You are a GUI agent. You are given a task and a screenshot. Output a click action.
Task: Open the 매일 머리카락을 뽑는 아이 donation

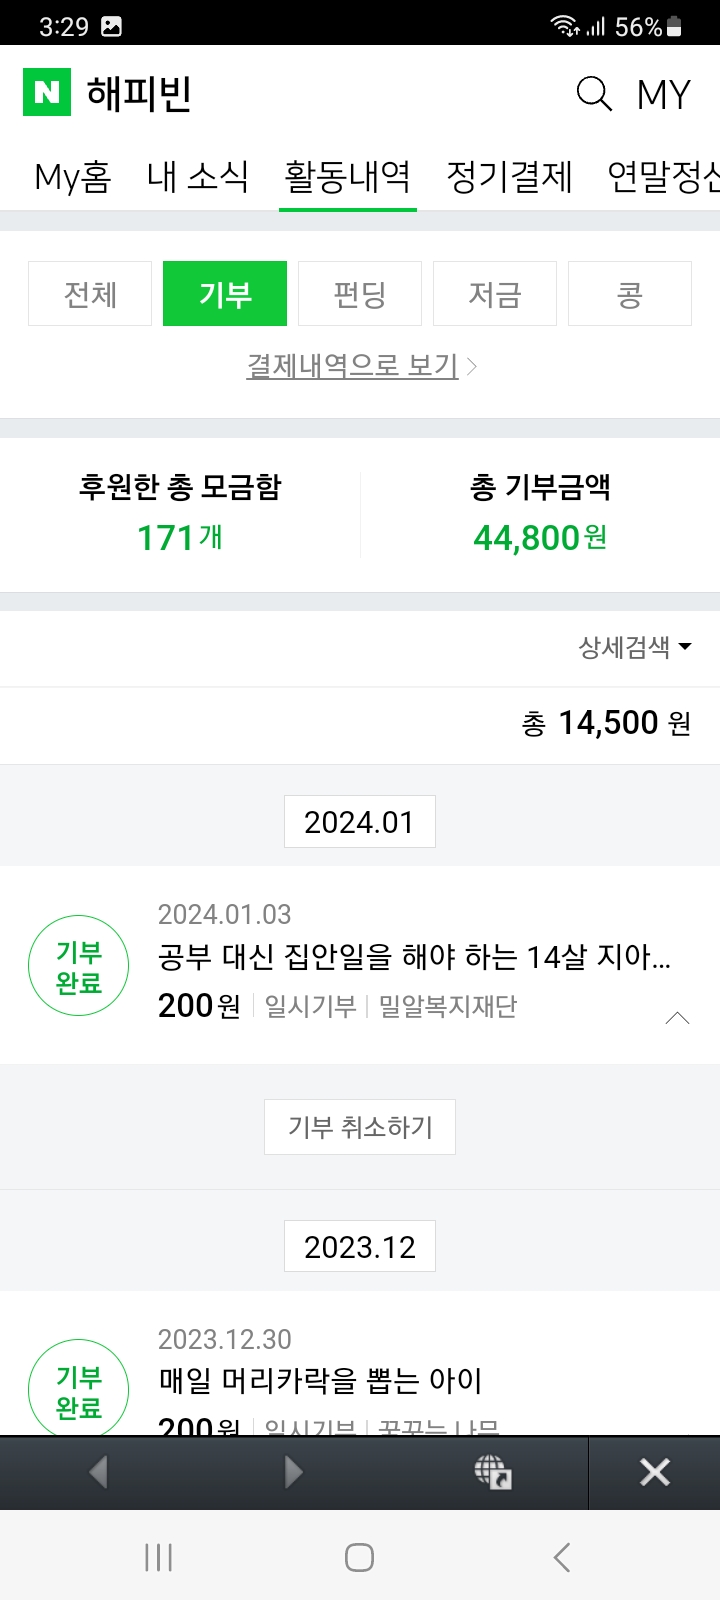321,1381
